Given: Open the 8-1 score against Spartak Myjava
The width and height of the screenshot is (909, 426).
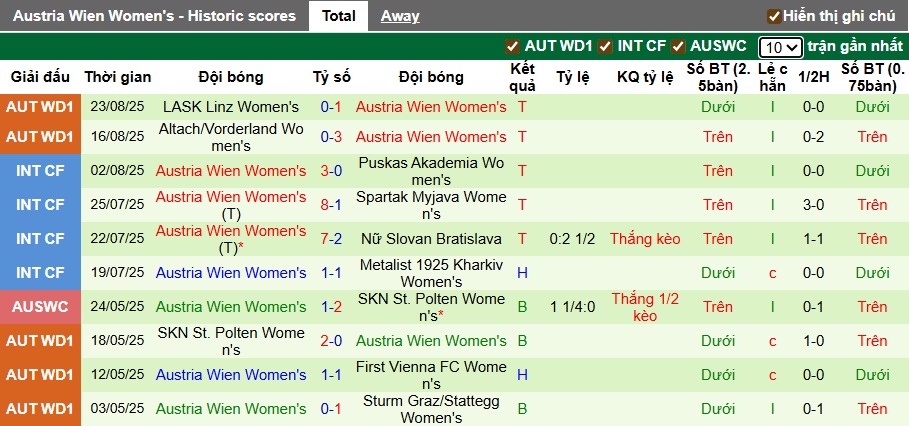Looking at the screenshot, I should [x=332, y=205].
